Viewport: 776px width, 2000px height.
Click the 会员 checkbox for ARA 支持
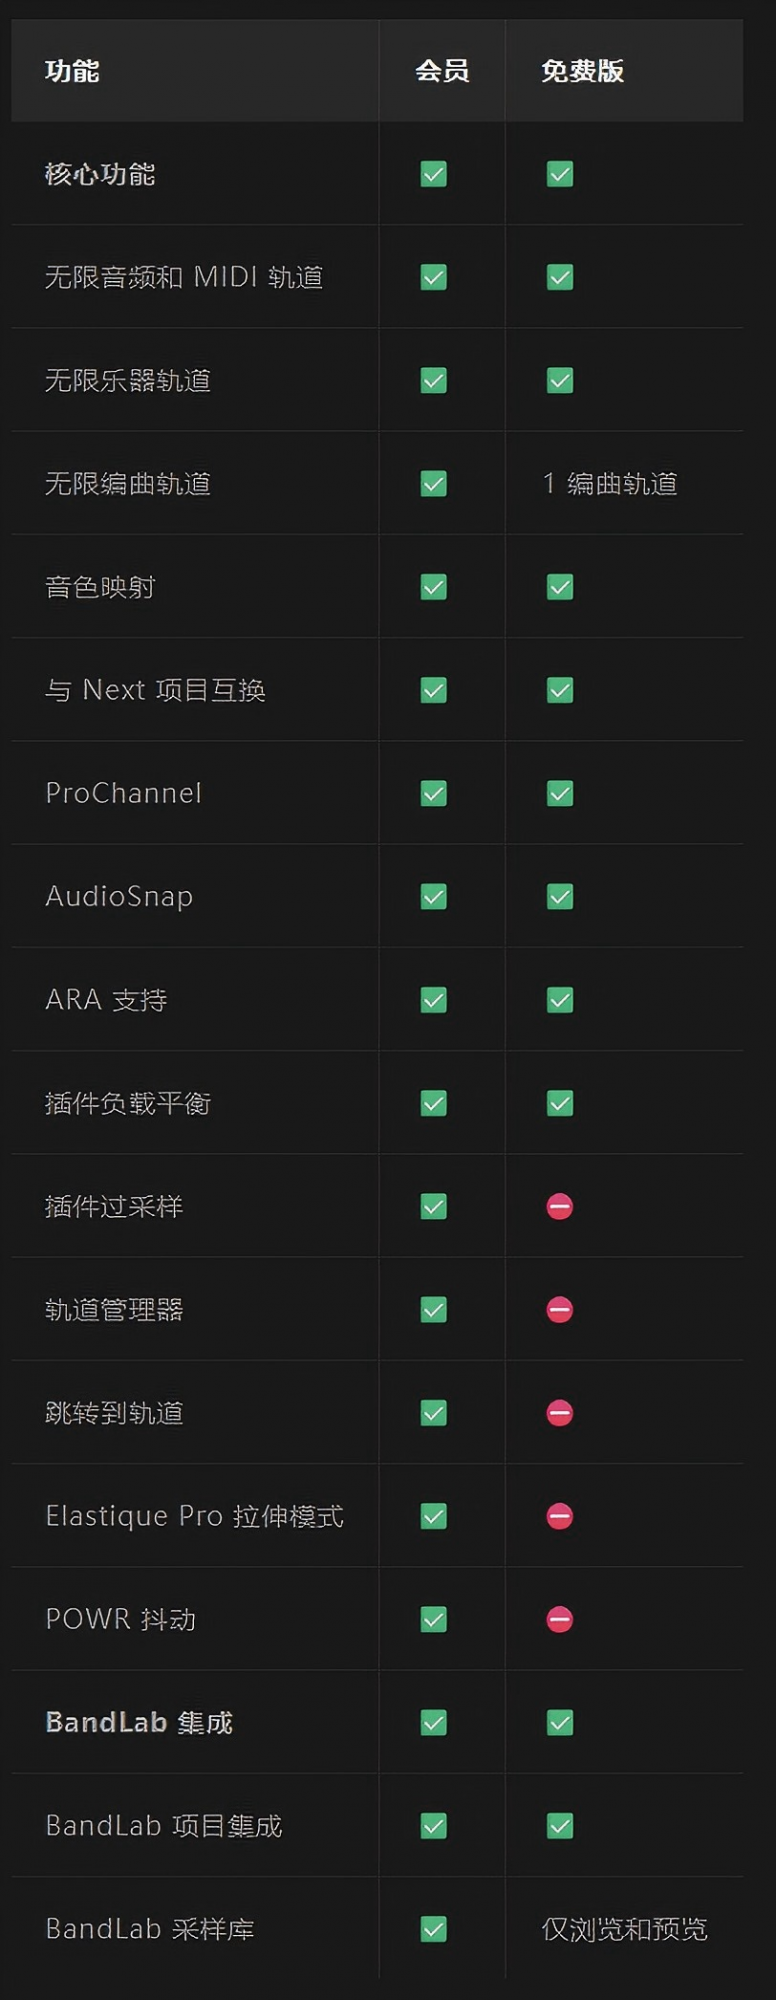pyautogui.click(x=433, y=1000)
